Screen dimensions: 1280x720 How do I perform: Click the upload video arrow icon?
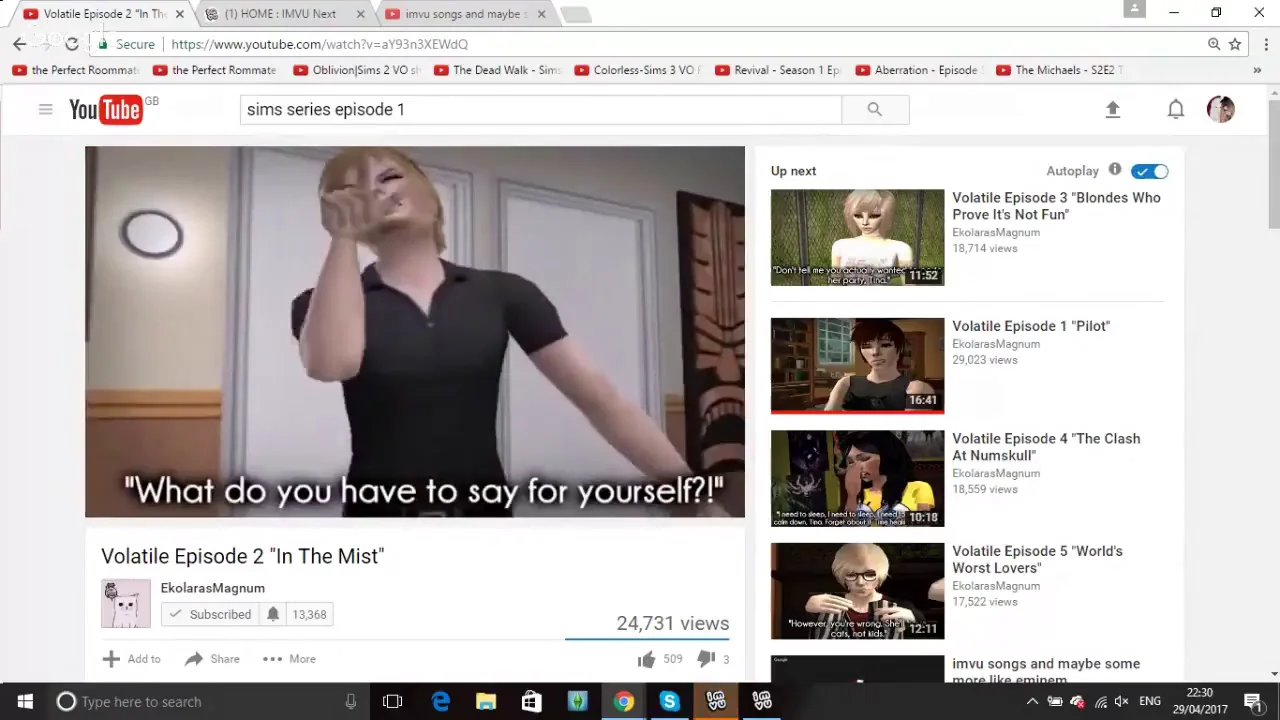click(1112, 109)
